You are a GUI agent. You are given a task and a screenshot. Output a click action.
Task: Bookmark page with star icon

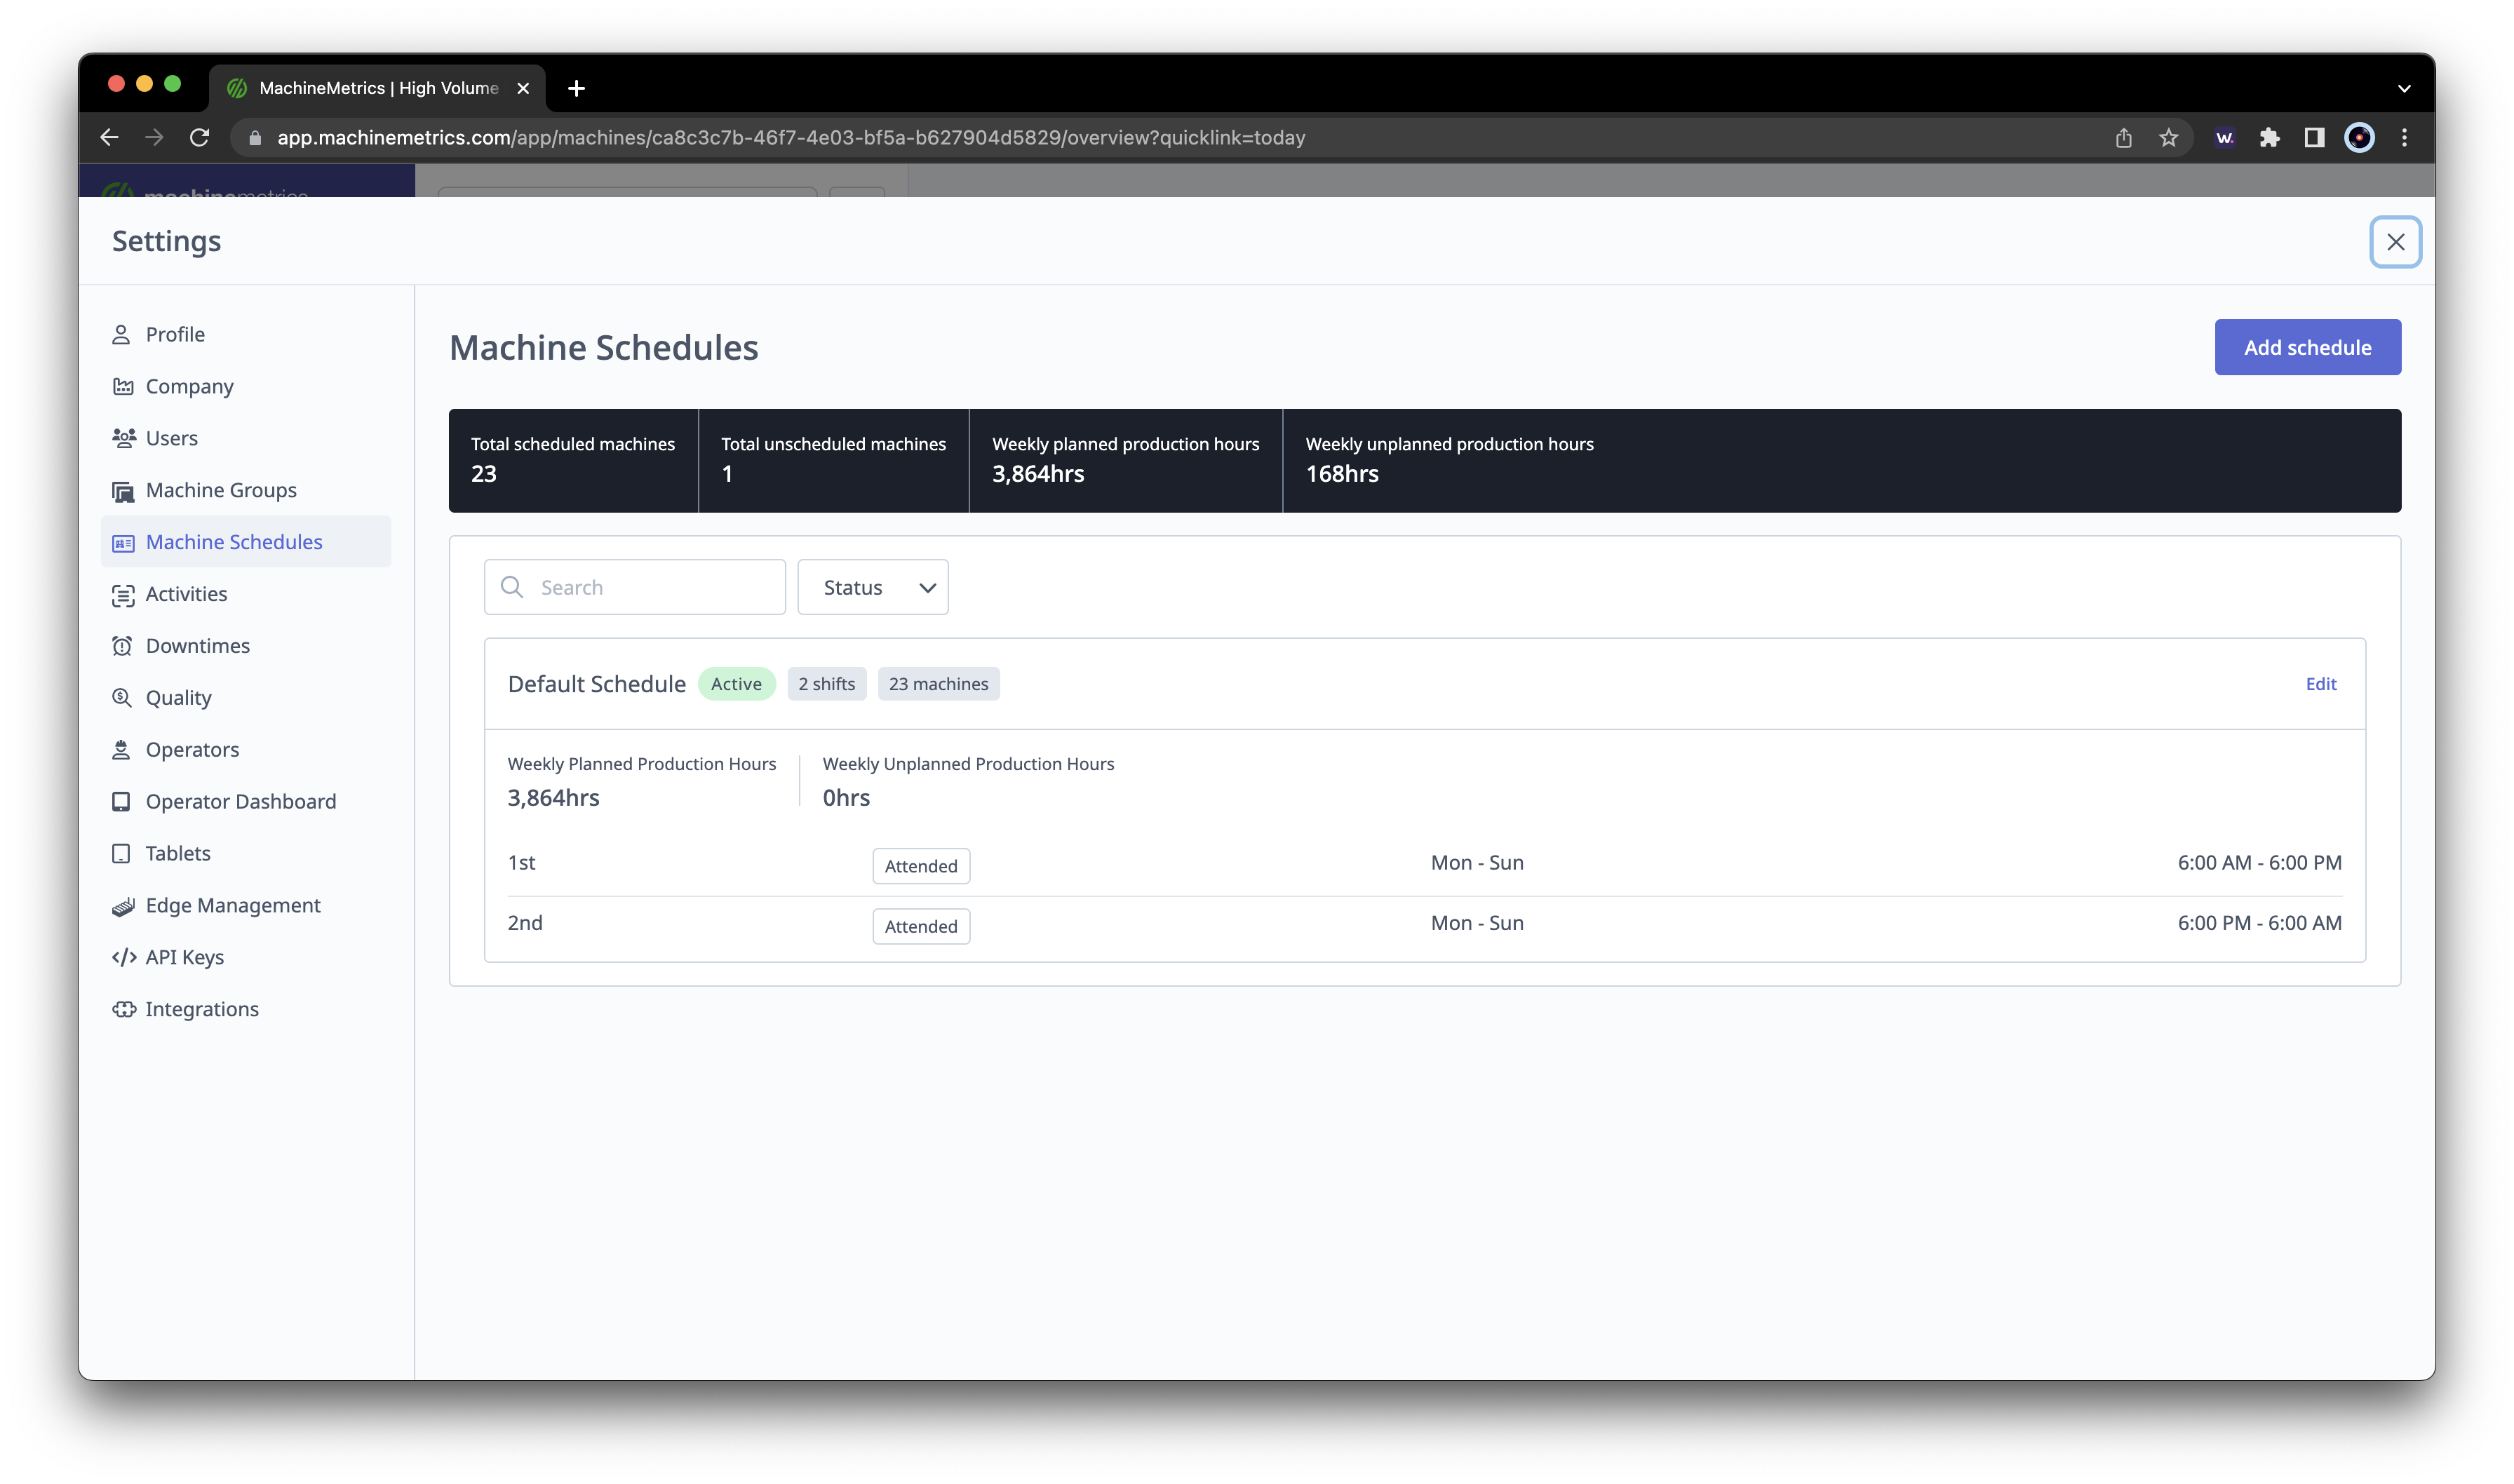coord(2168,138)
